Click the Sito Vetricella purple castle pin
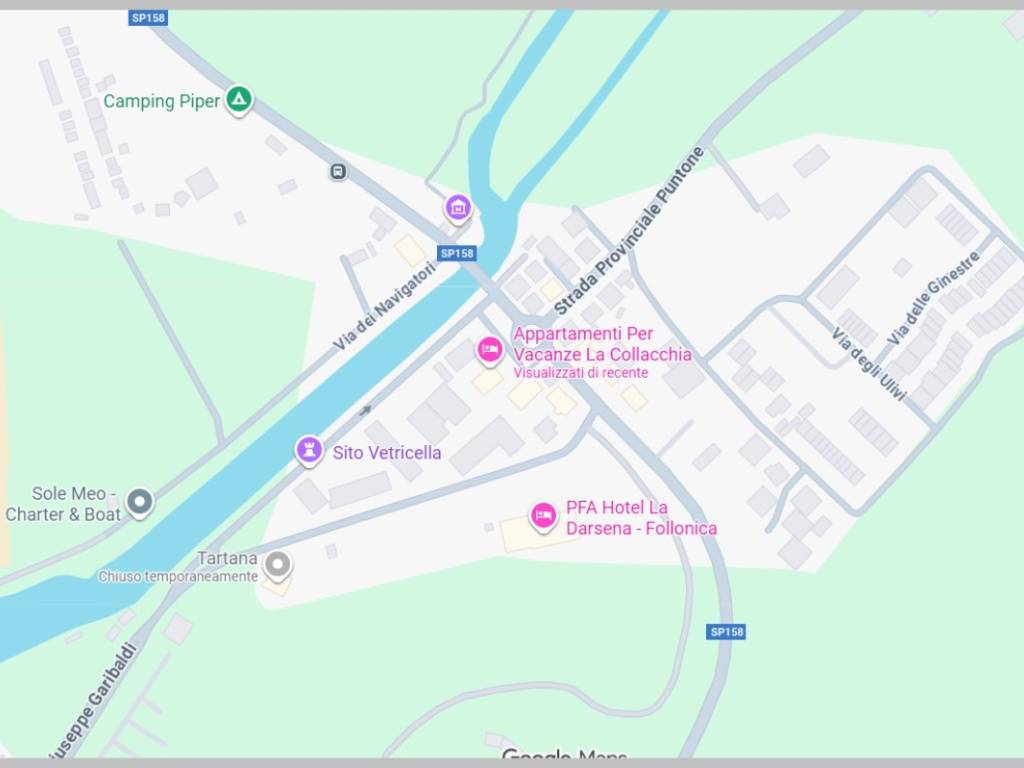The height and width of the screenshot is (768, 1024). point(309,451)
